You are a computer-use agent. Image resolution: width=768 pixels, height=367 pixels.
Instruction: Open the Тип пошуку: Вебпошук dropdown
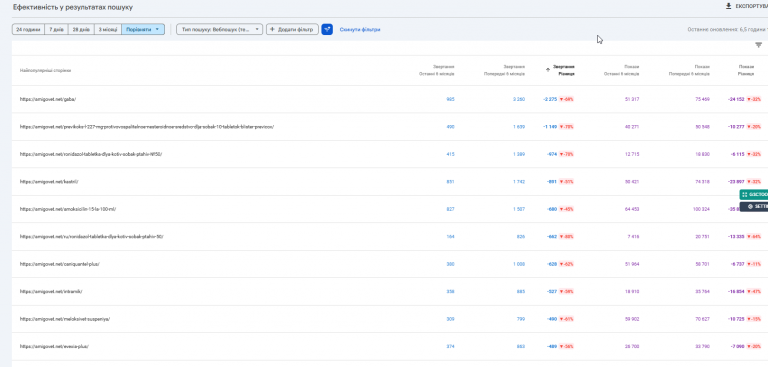(x=219, y=29)
